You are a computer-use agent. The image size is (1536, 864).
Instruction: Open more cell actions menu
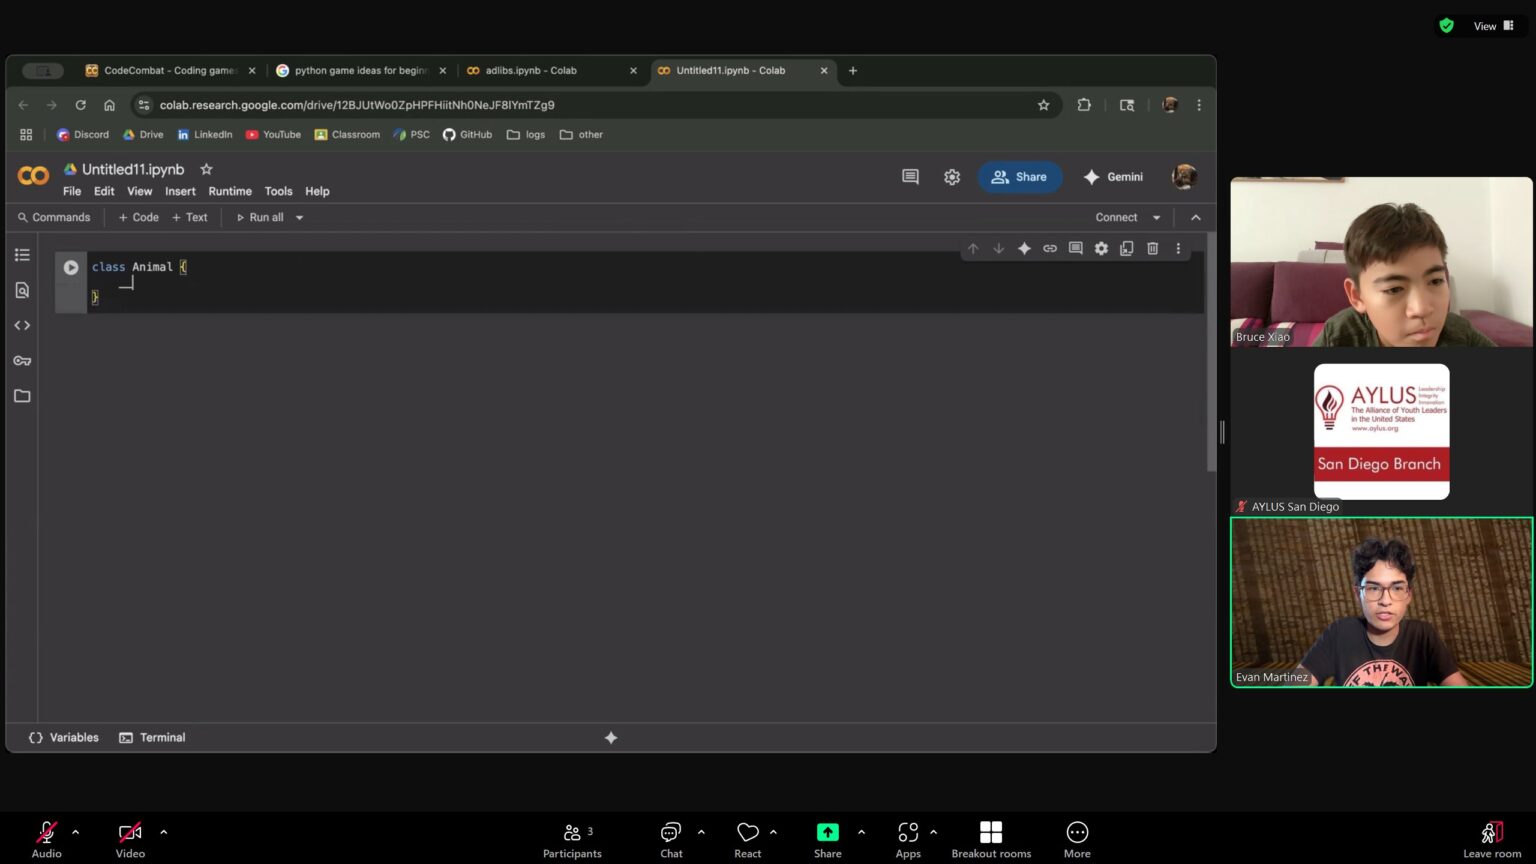pos(1178,248)
